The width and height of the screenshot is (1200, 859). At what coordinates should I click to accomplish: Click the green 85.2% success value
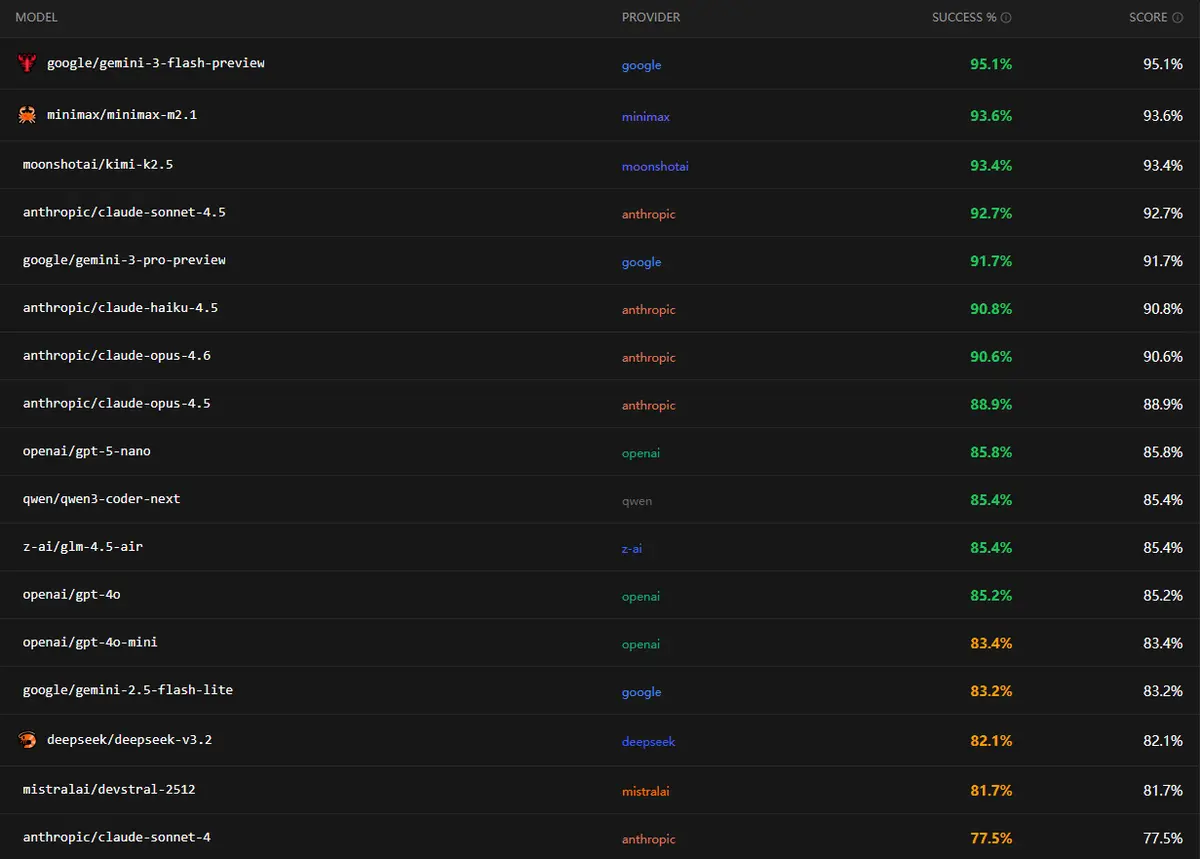[x=991, y=596]
